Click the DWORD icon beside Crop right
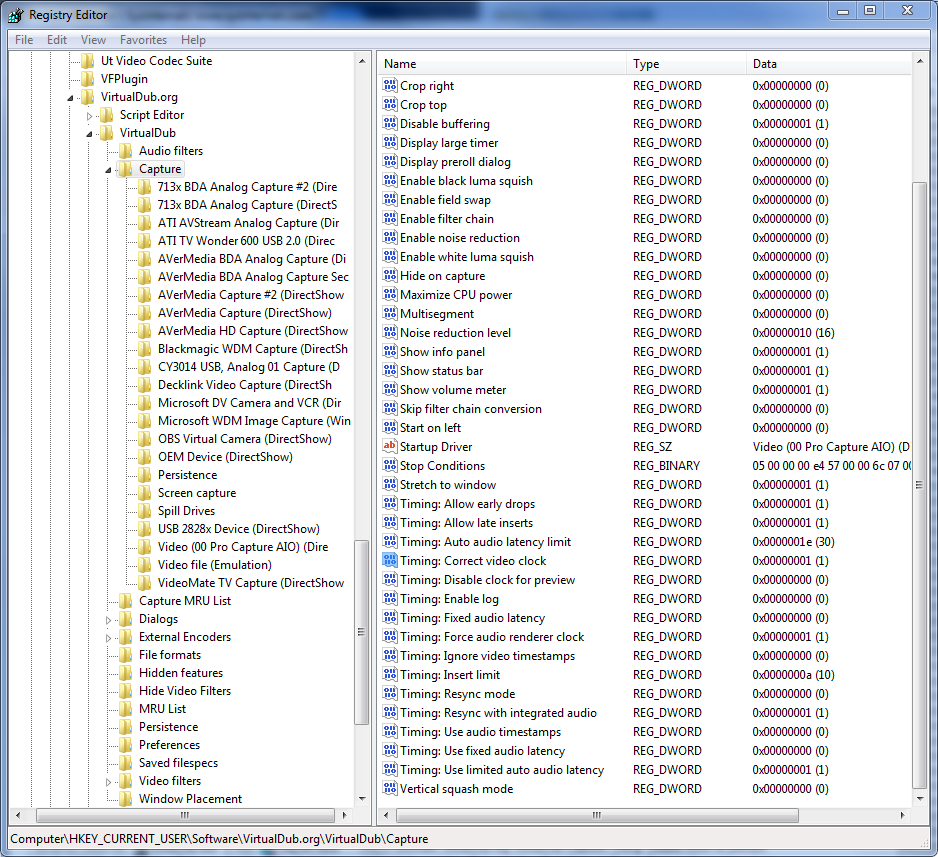938x857 pixels. point(389,86)
